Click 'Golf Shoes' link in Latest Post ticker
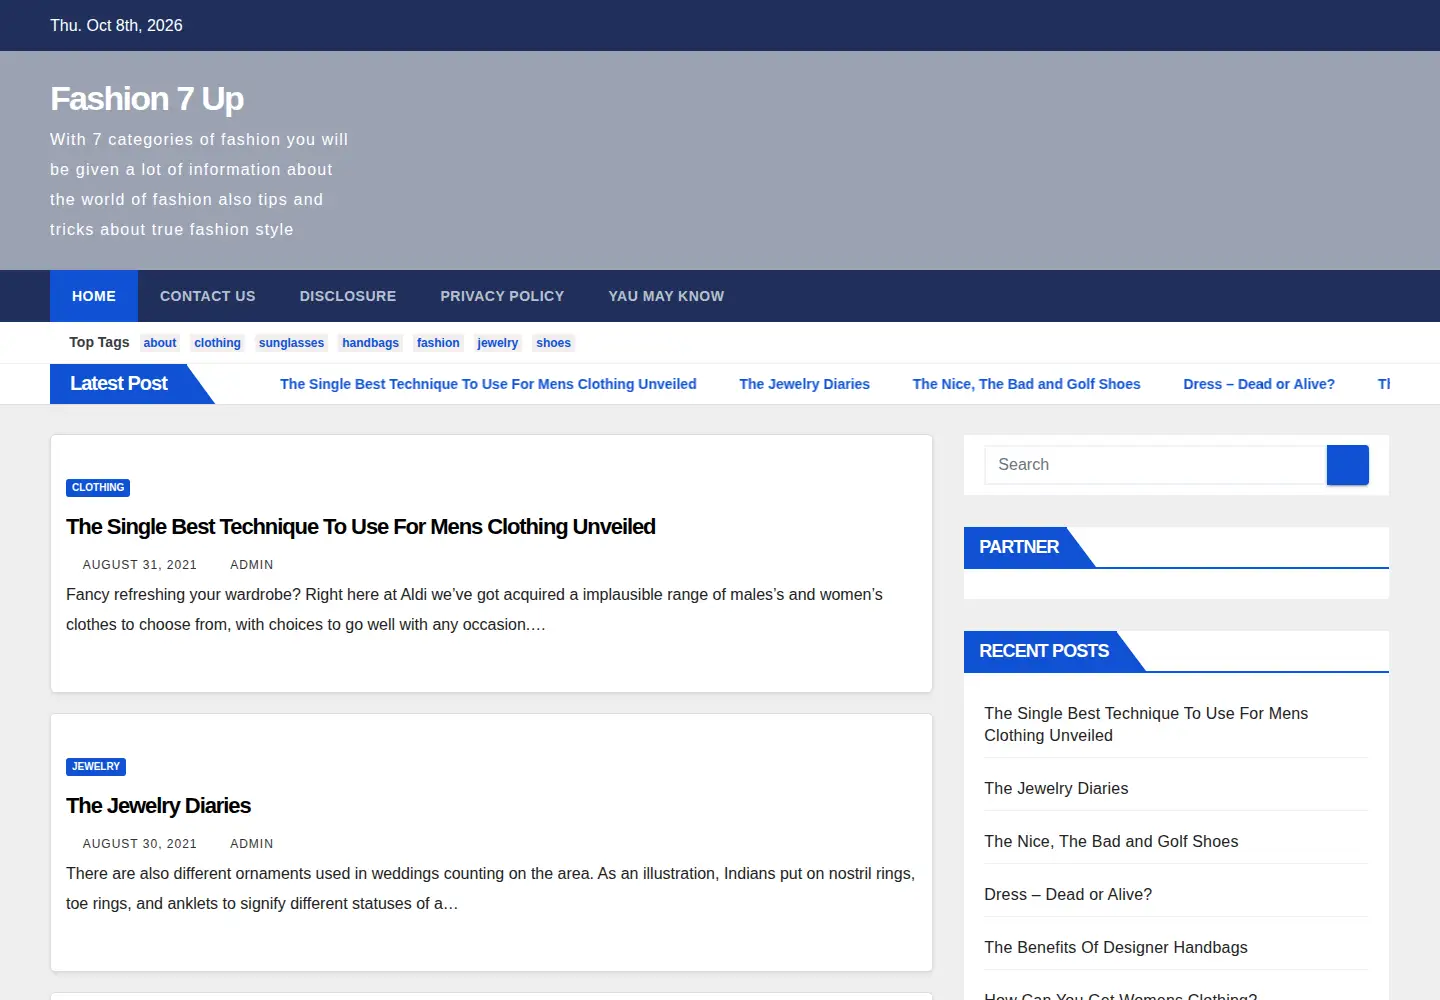This screenshot has height=1000, width=1440. pos(1026,384)
